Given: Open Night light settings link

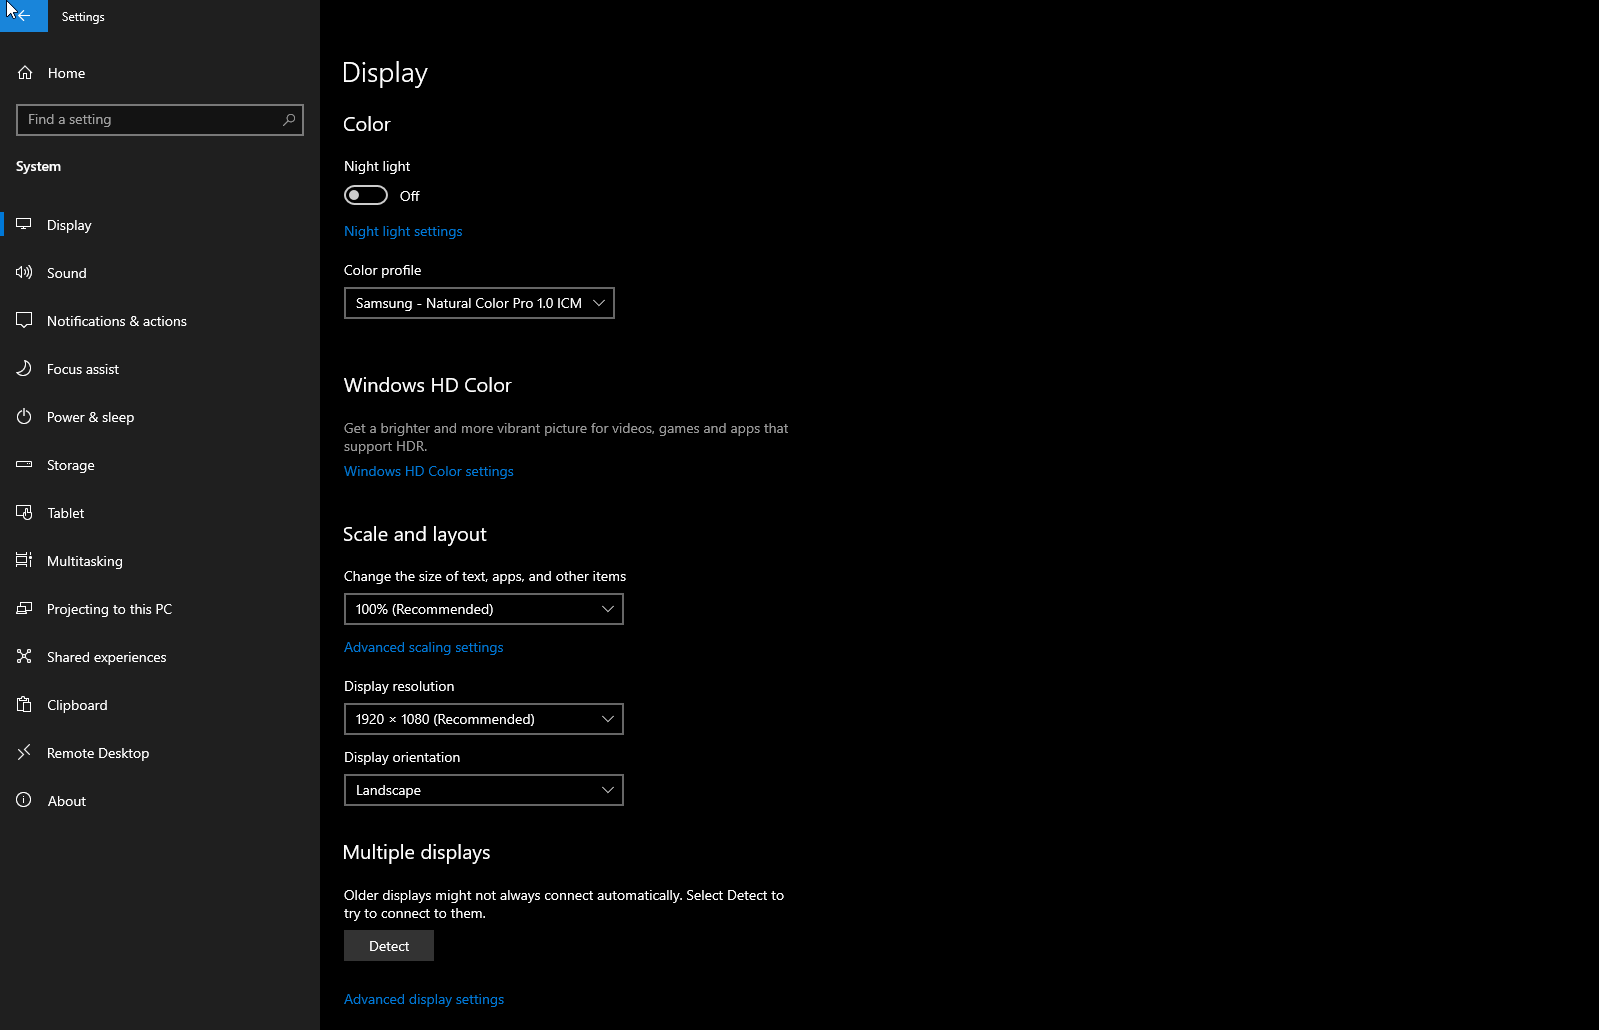Looking at the screenshot, I should [x=403, y=231].
